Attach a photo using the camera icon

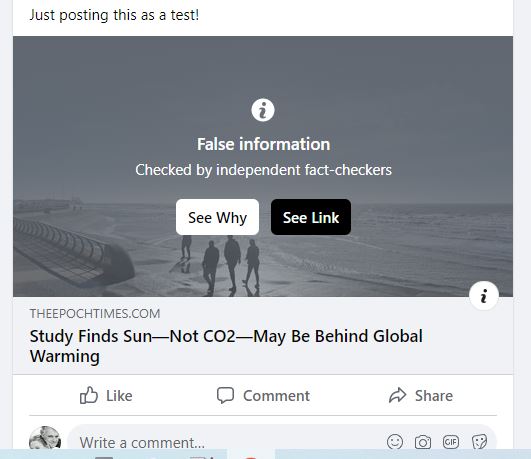pyautogui.click(x=423, y=442)
